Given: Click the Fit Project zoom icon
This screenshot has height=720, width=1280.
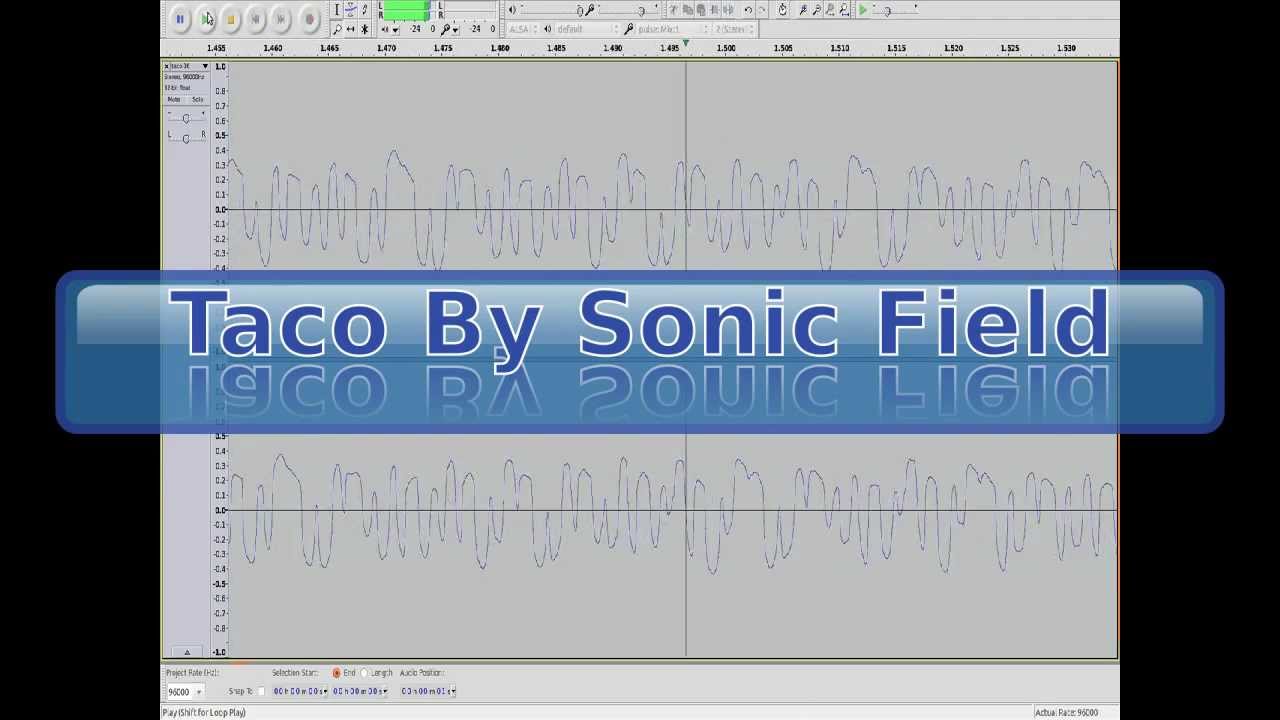Looking at the screenshot, I should click(x=845, y=10).
